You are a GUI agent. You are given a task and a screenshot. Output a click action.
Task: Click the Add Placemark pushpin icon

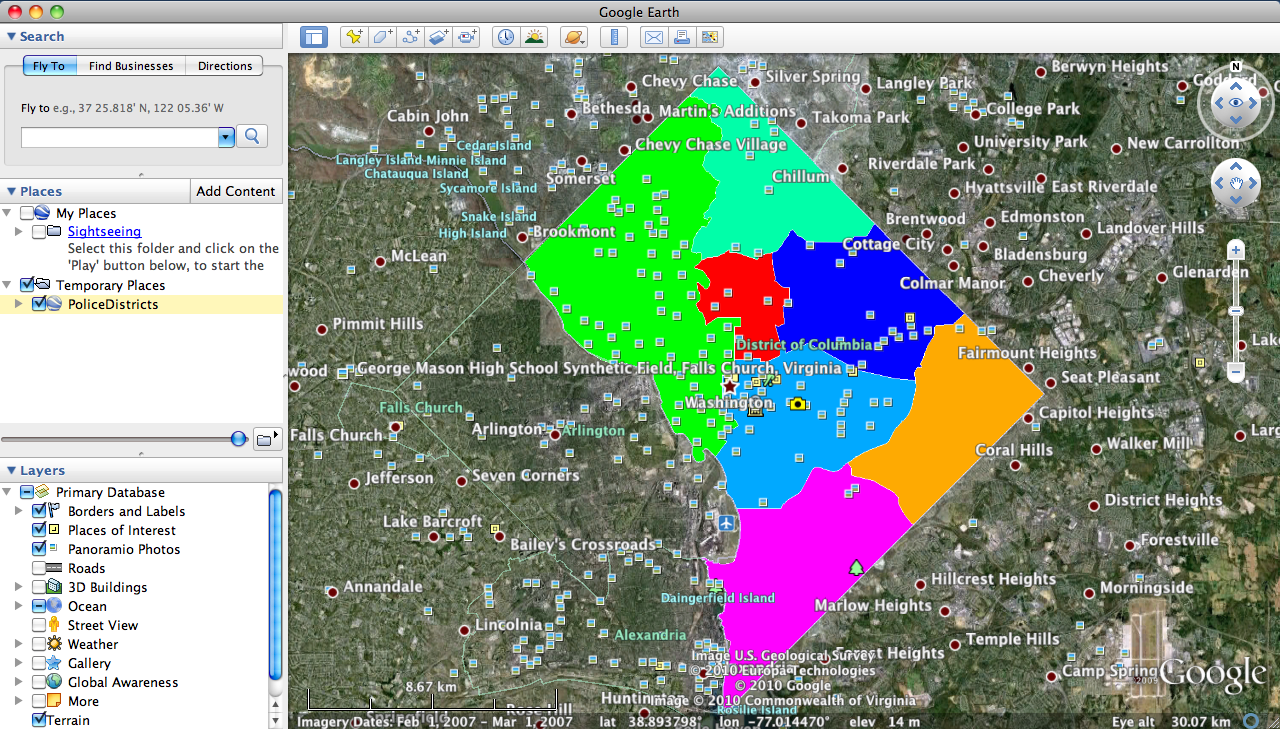tap(353, 37)
